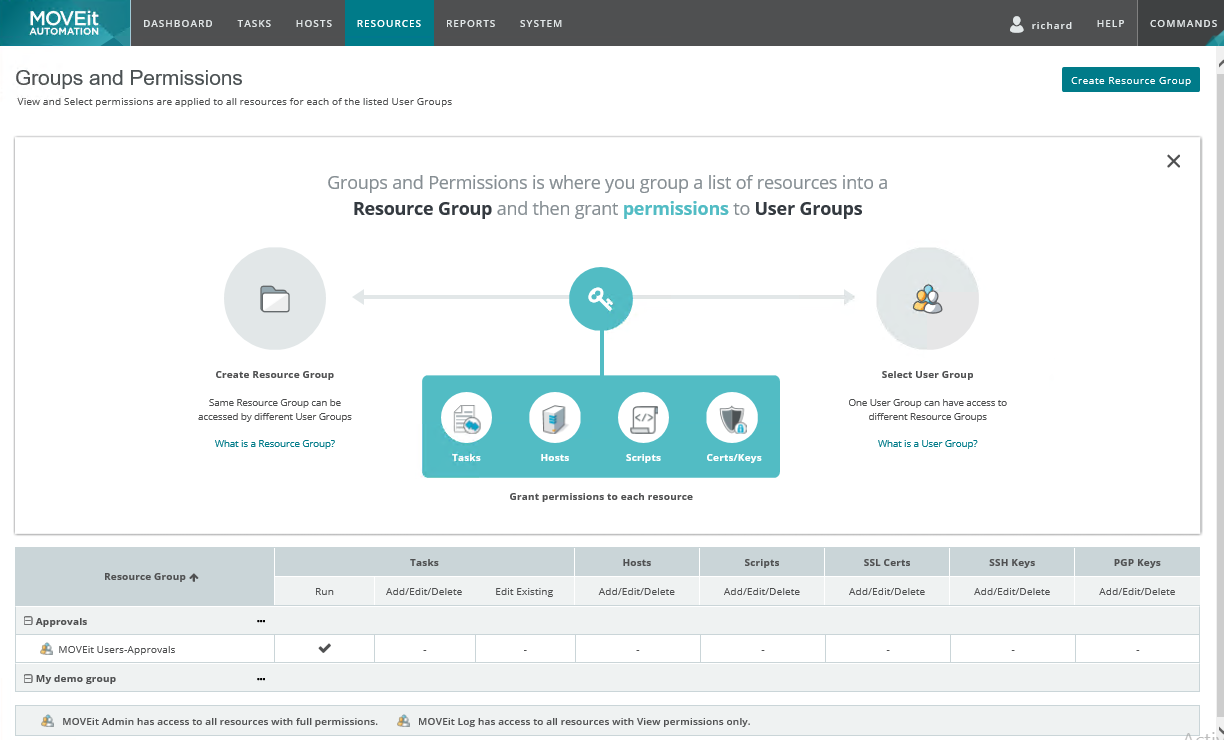
Task: Close the Groups and Permissions intro panel
Action: 1174,161
